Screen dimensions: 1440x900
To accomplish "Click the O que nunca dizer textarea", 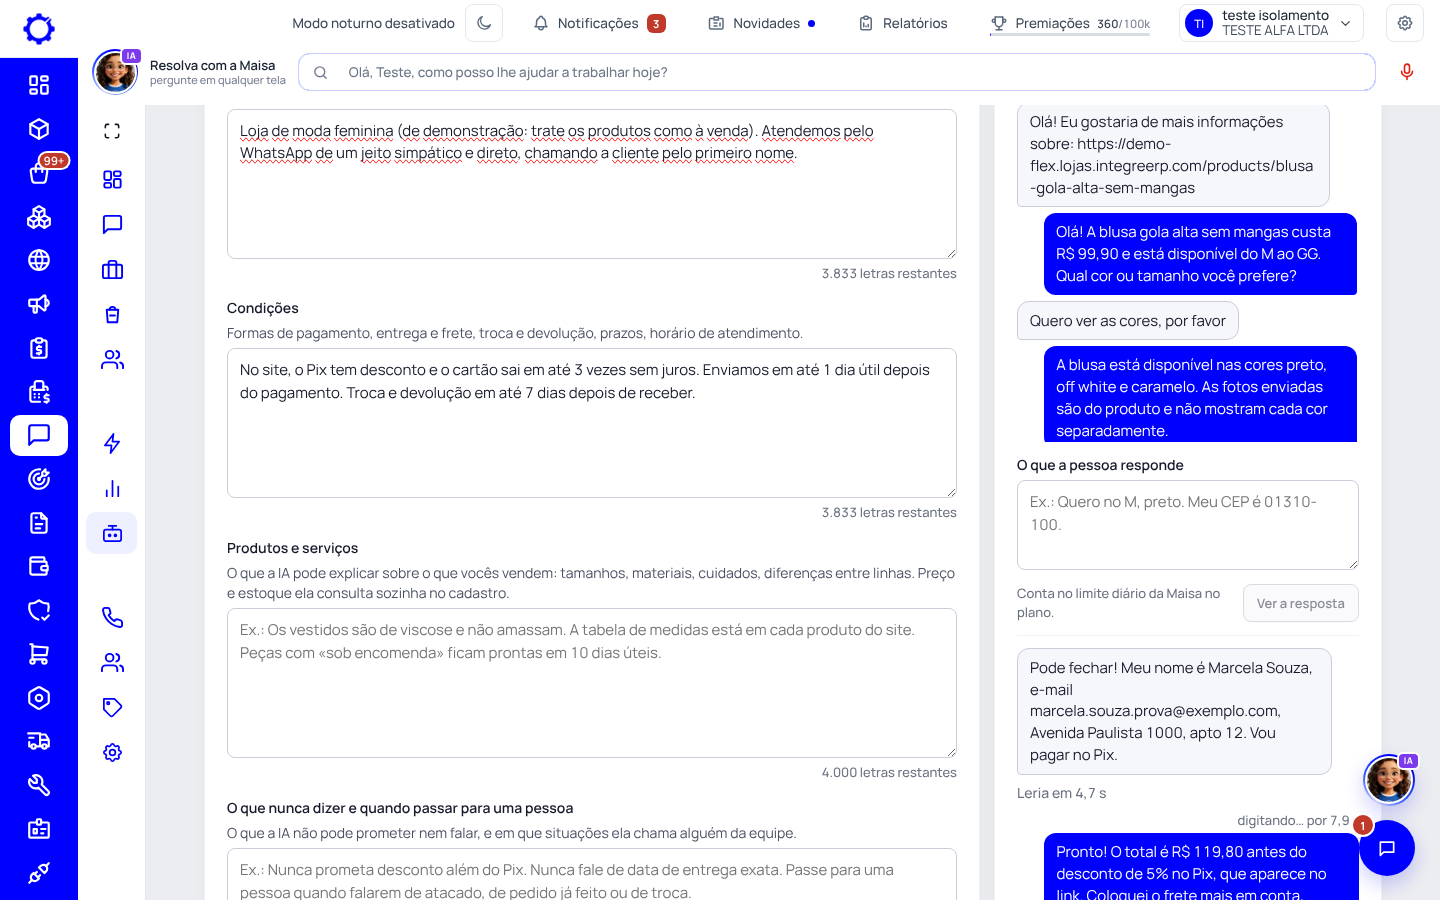I will pos(592,875).
